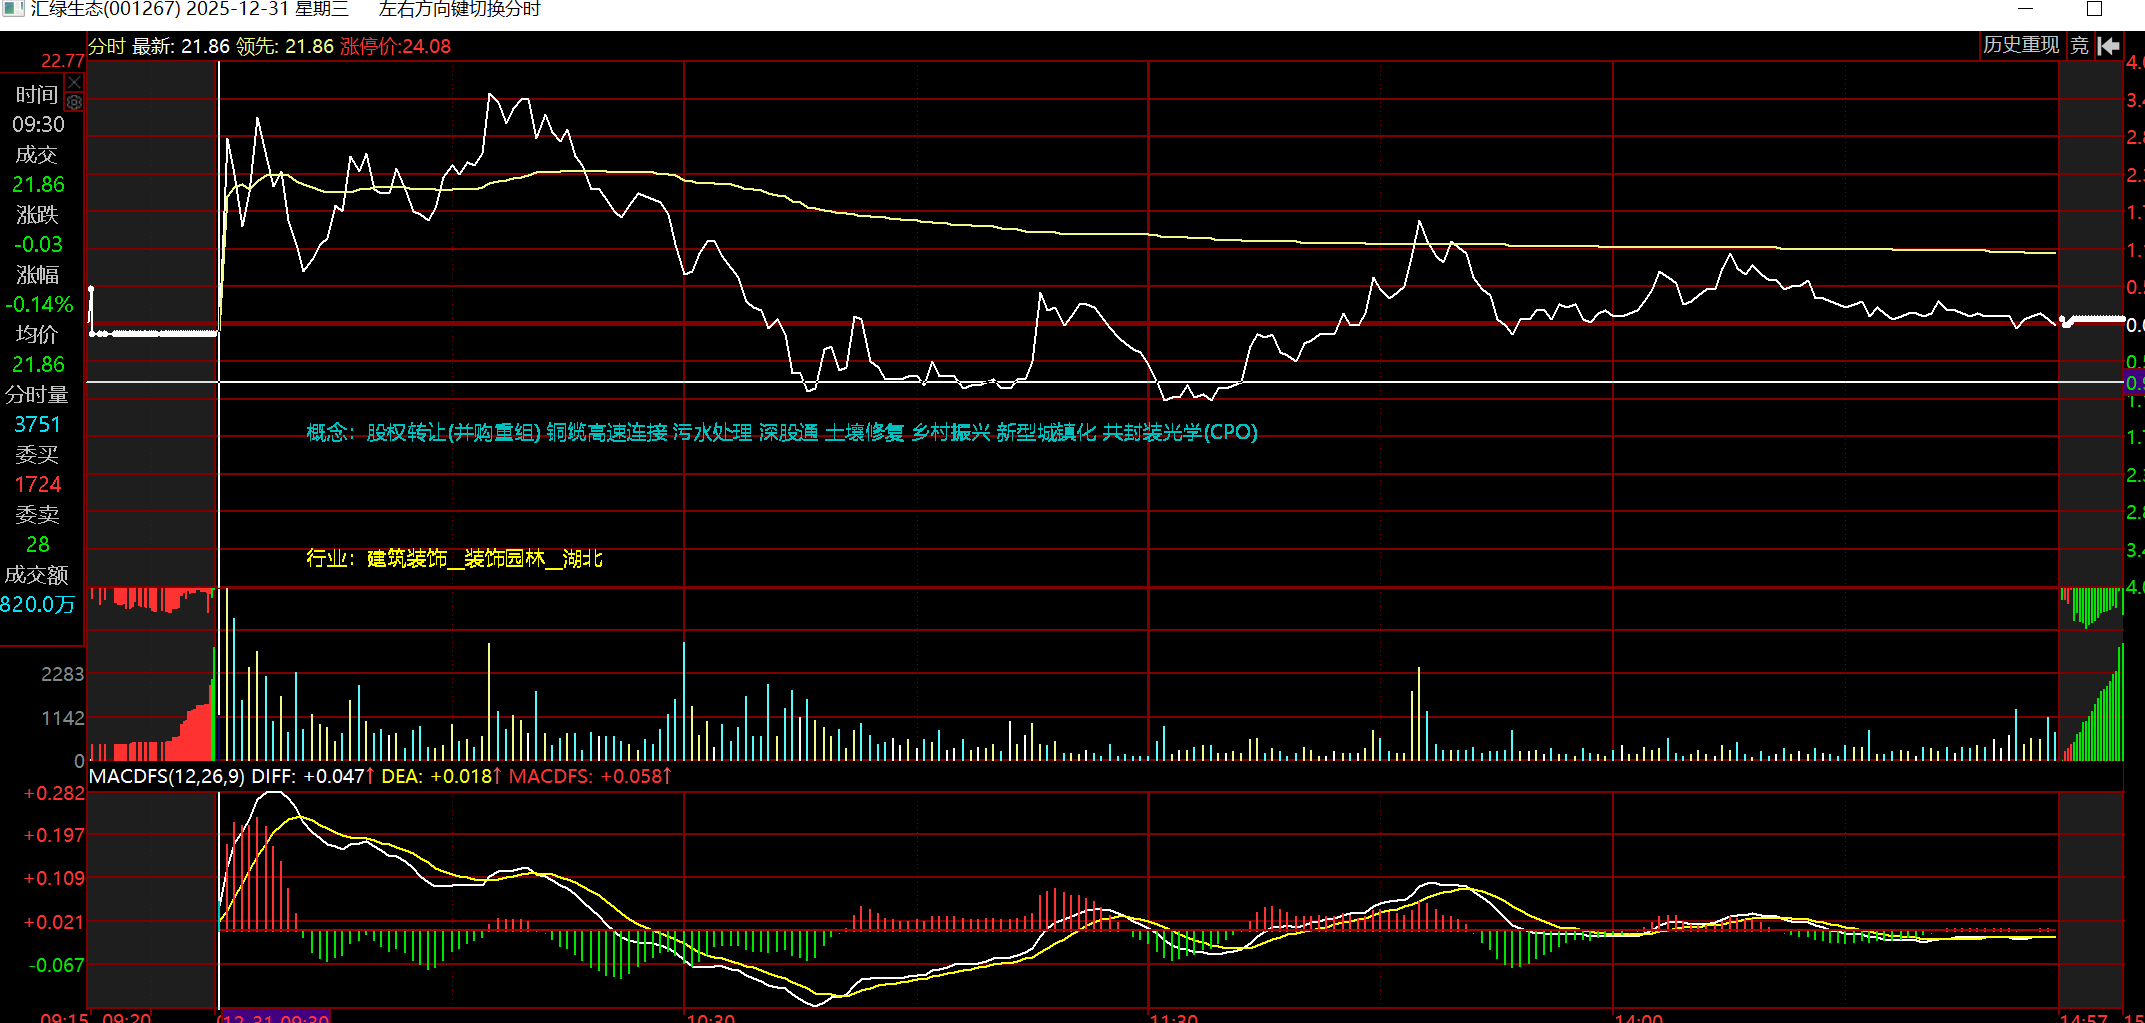Click the 股权转让(并购重组) concept link
Viewport: 2145px width, 1023px height.
454,433
